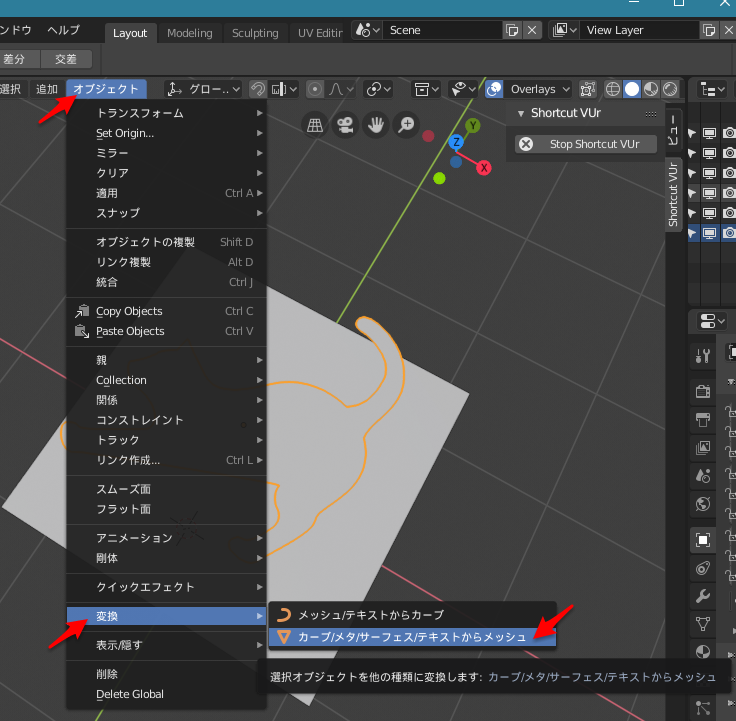This screenshot has height=721, width=736.
Task: Open the proportional falloff curve dropdown
Action: coord(340,89)
